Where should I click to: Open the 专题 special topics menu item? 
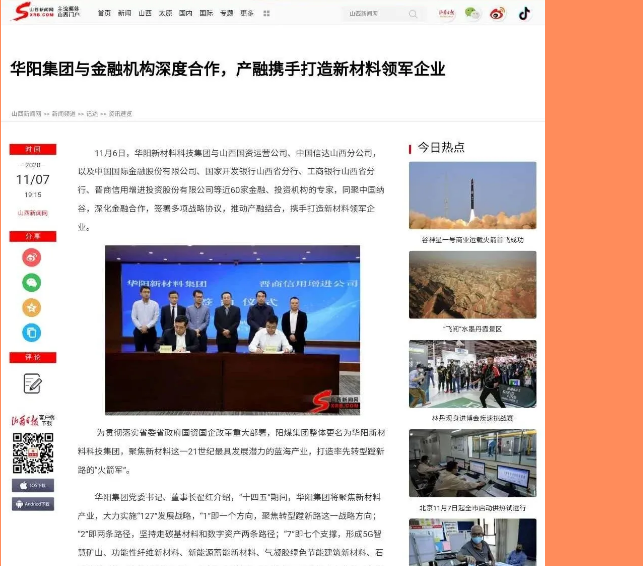point(227,13)
